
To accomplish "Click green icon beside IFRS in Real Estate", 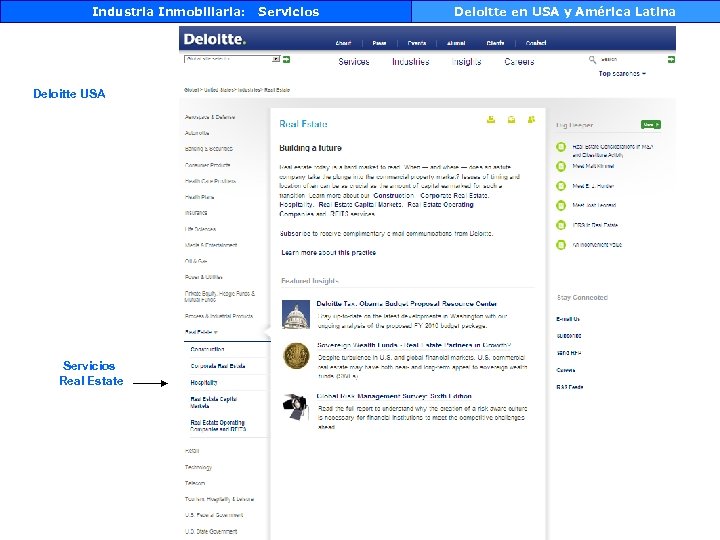I will pyautogui.click(x=561, y=225).
